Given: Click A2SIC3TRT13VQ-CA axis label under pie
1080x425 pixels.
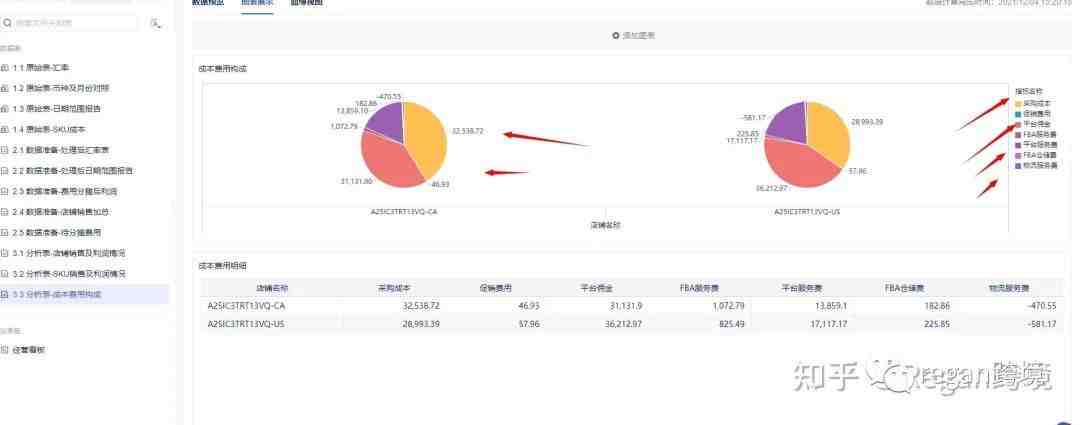Looking at the screenshot, I should click(404, 212).
